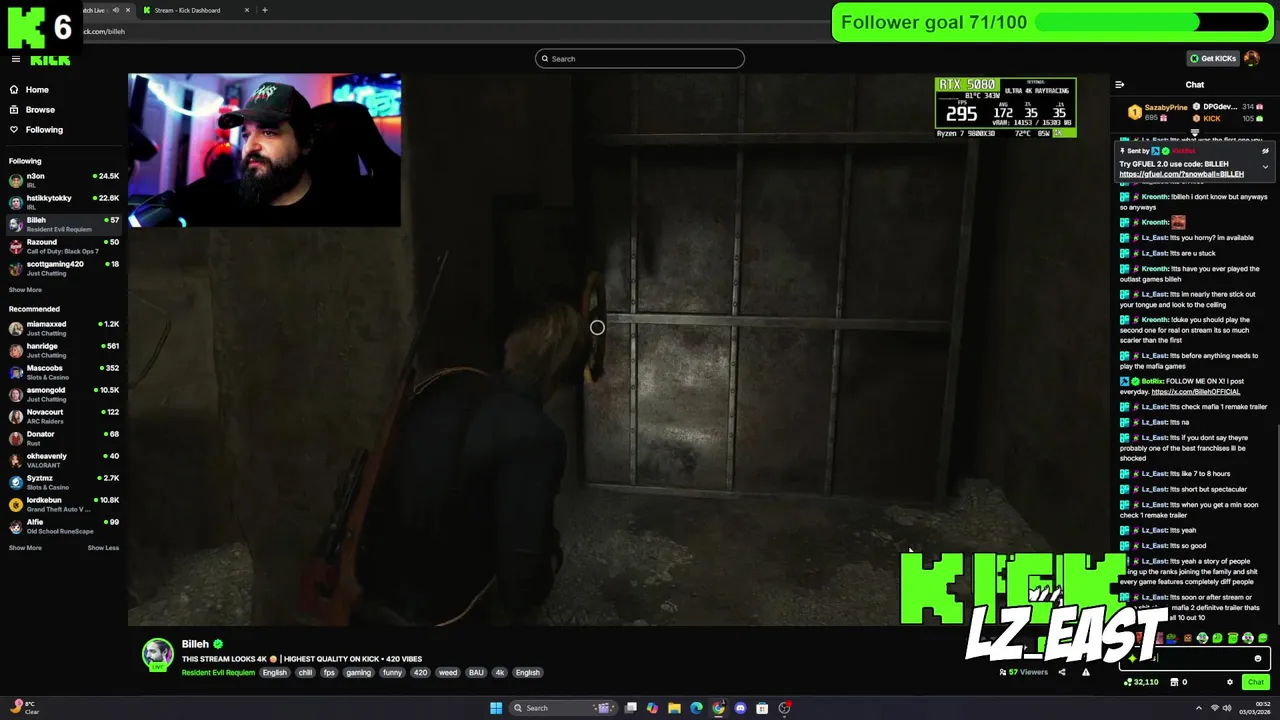Open Syztmz recommended channel
Viewport: 1280px width, 720px height.
click(x=64, y=482)
